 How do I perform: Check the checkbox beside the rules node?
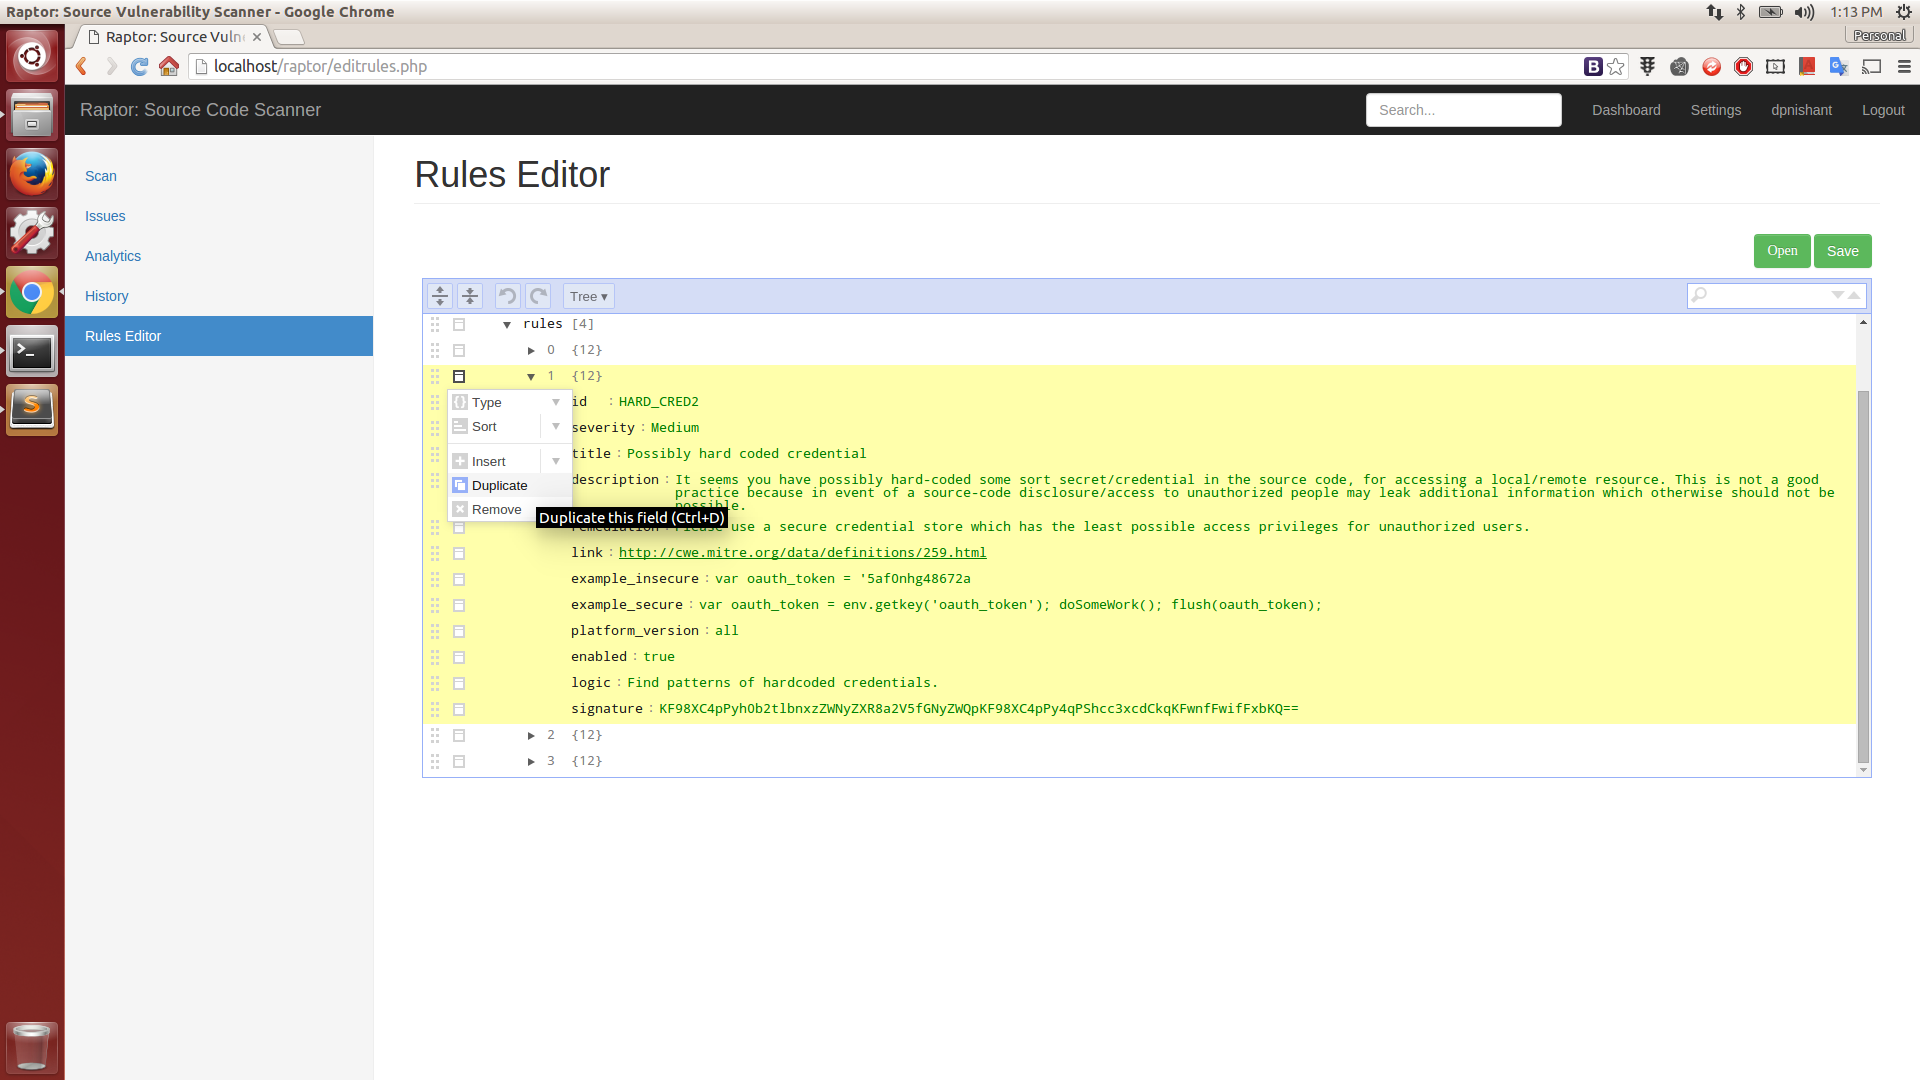(x=459, y=324)
